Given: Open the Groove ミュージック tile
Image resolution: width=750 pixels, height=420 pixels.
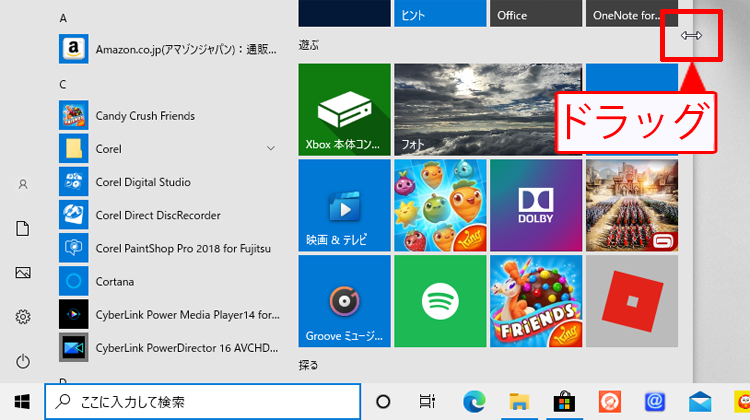Looking at the screenshot, I should coord(344,301).
